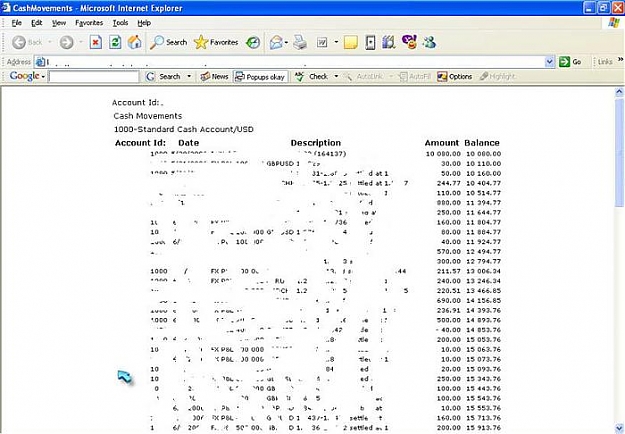Open the Back history dropdown arrow
Viewport: 625px width, 434px height.
pyautogui.click(x=50, y=42)
